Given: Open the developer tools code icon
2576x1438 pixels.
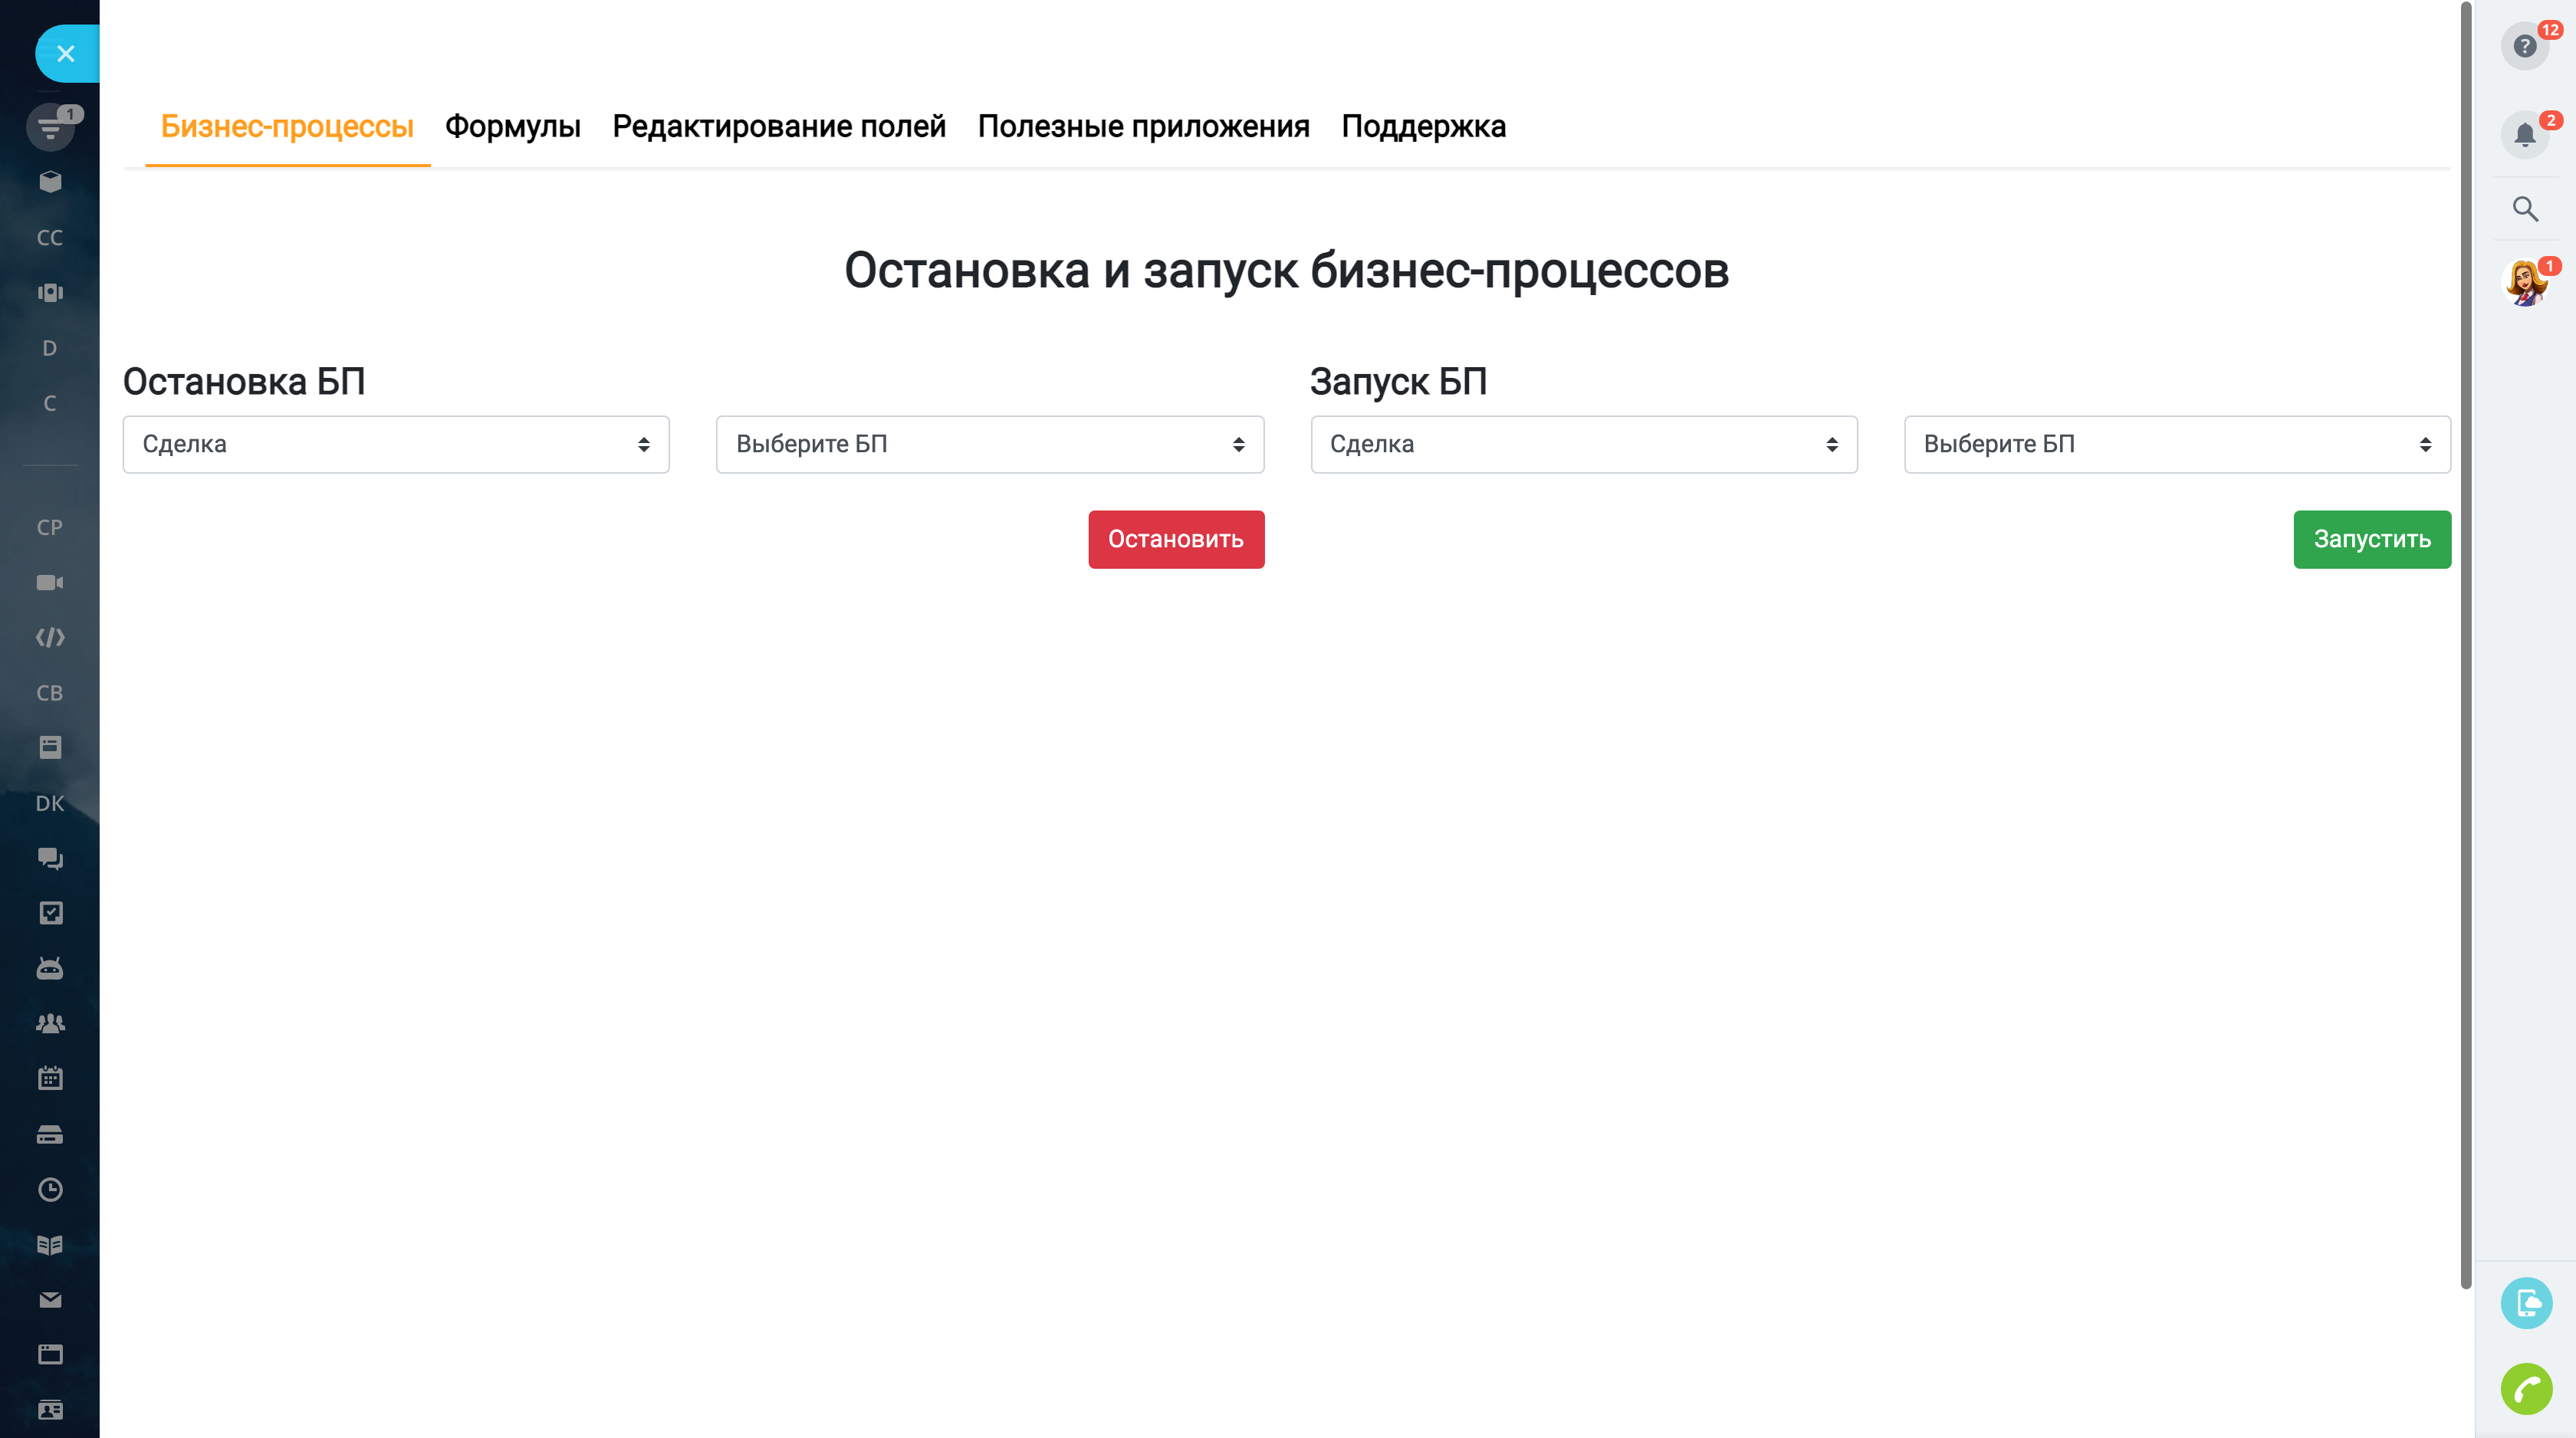Looking at the screenshot, I should 50,636.
